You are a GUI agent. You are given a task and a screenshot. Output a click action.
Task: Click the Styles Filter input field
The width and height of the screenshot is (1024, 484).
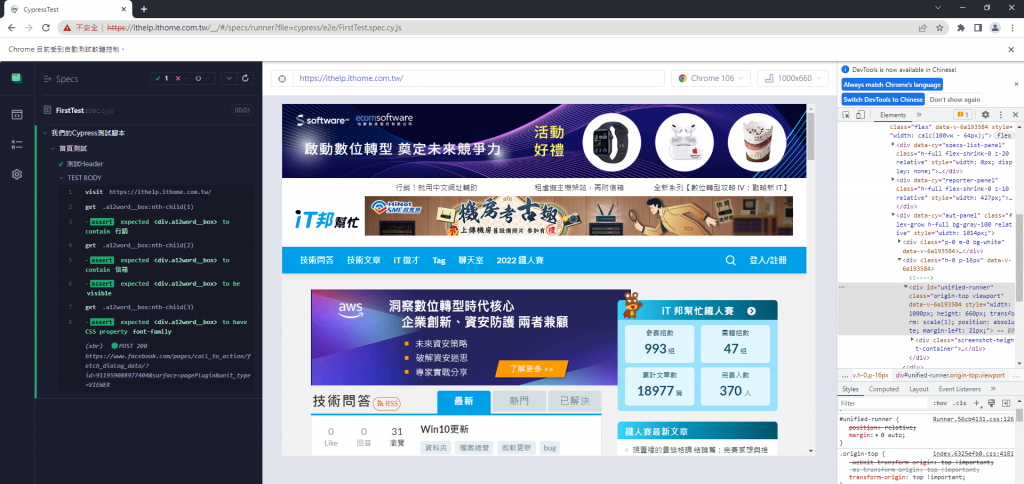(x=884, y=403)
